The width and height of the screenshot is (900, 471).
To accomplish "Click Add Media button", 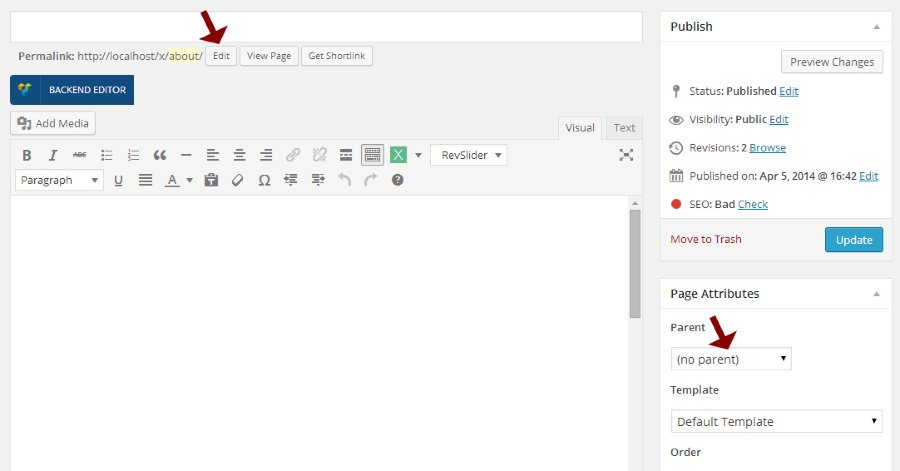I will tap(53, 123).
